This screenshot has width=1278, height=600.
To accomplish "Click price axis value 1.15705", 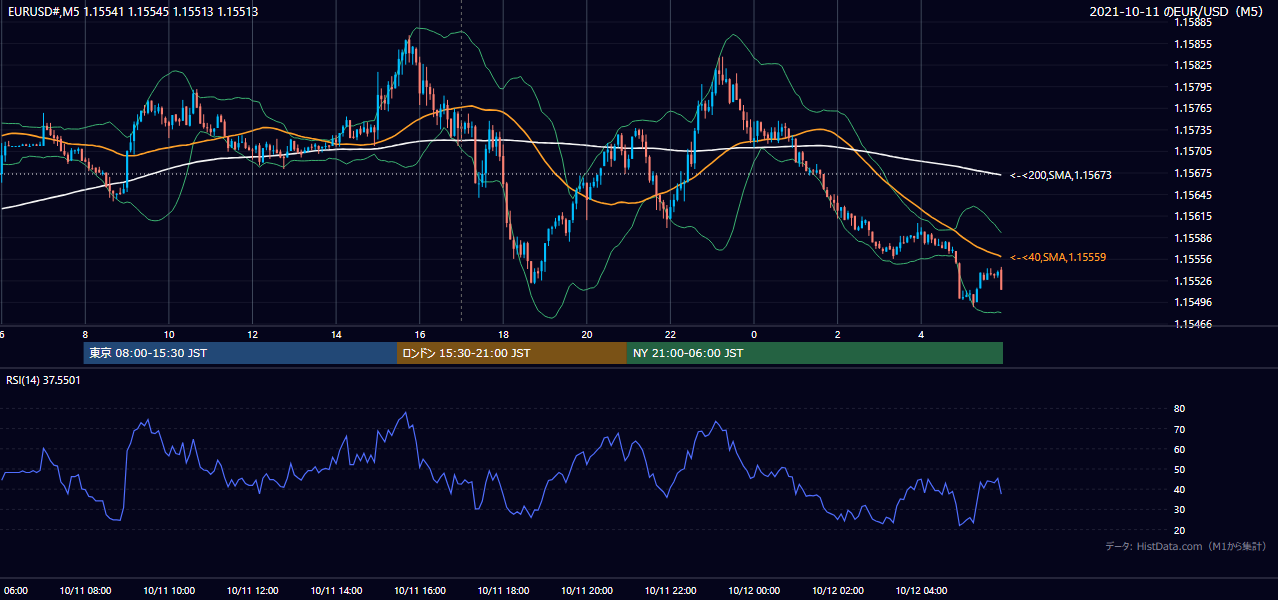I will [x=1194, y=151].
